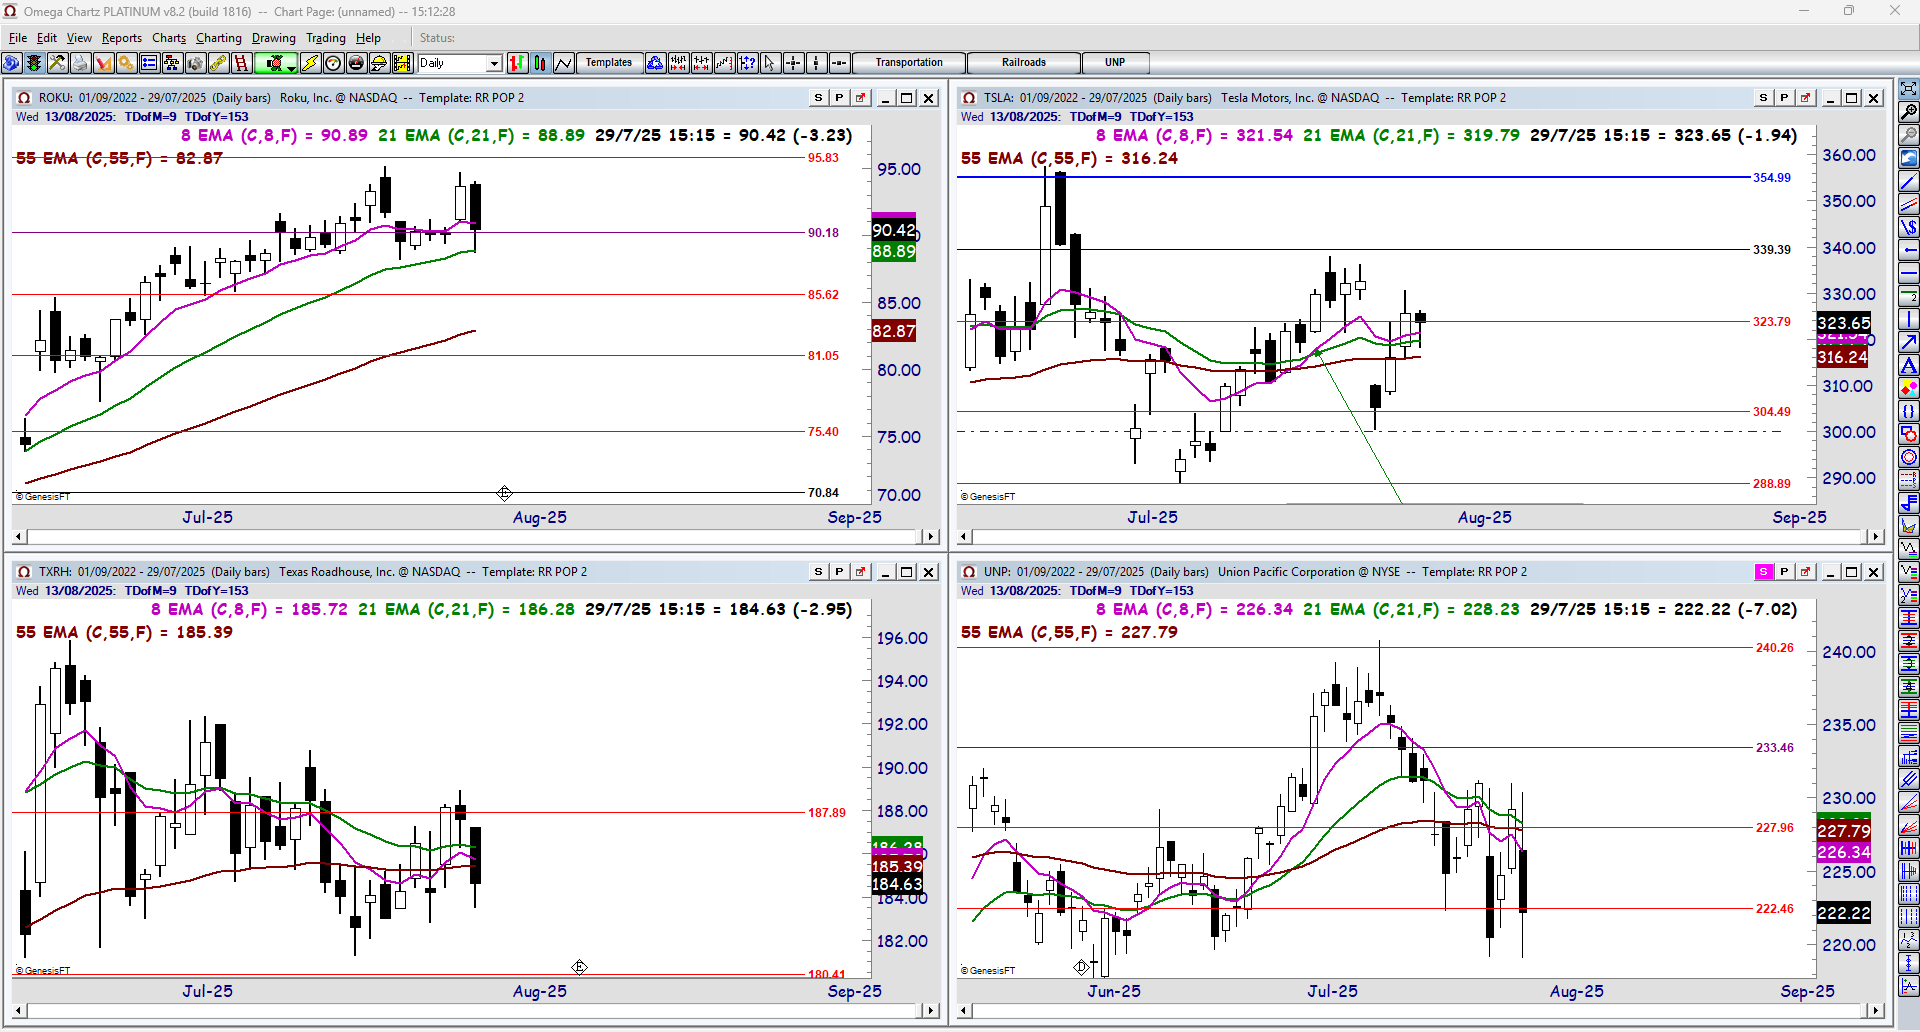
Task: Toggle the P button on TSLA chart
Action: [x=1784, y=98]
